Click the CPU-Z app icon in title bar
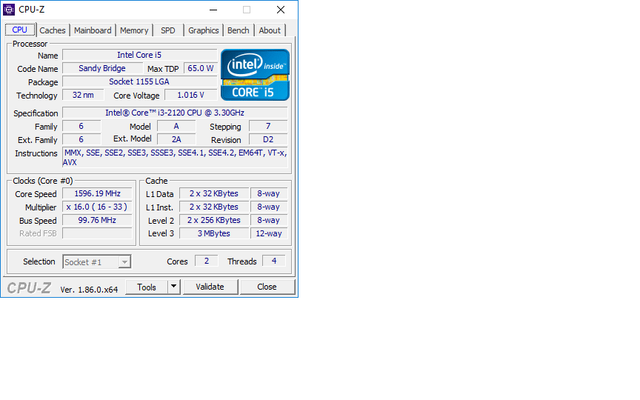 pyautogui.click(x=9, y=9)
